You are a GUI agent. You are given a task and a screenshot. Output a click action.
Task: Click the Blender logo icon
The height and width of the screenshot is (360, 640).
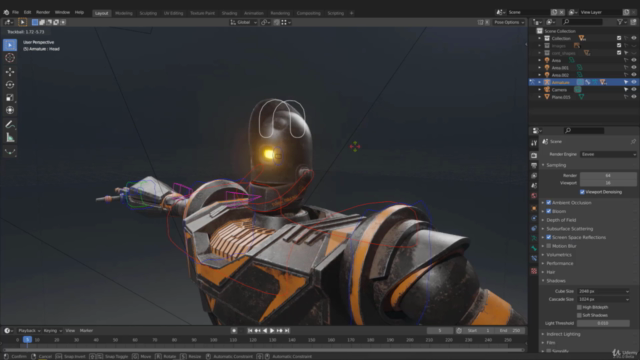6,12
